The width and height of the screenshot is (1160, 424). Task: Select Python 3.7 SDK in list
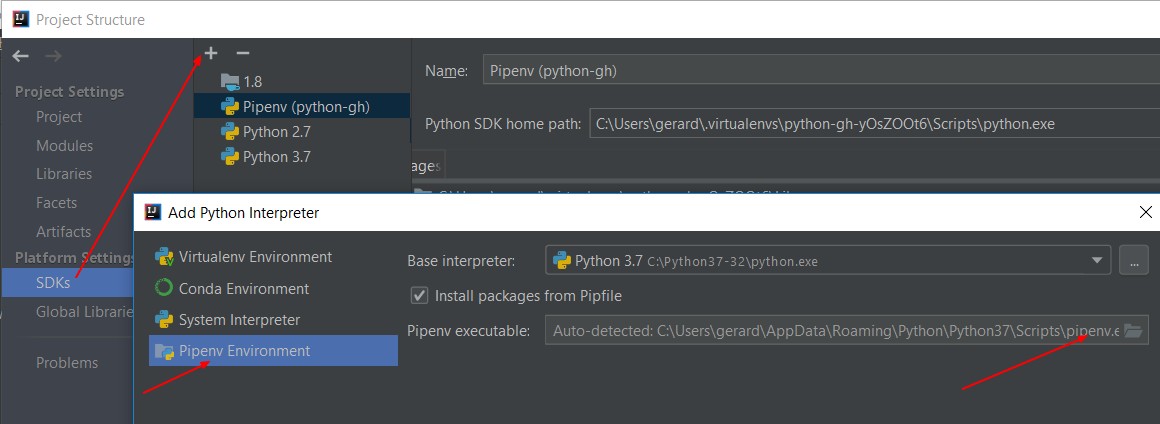point(276,157)
